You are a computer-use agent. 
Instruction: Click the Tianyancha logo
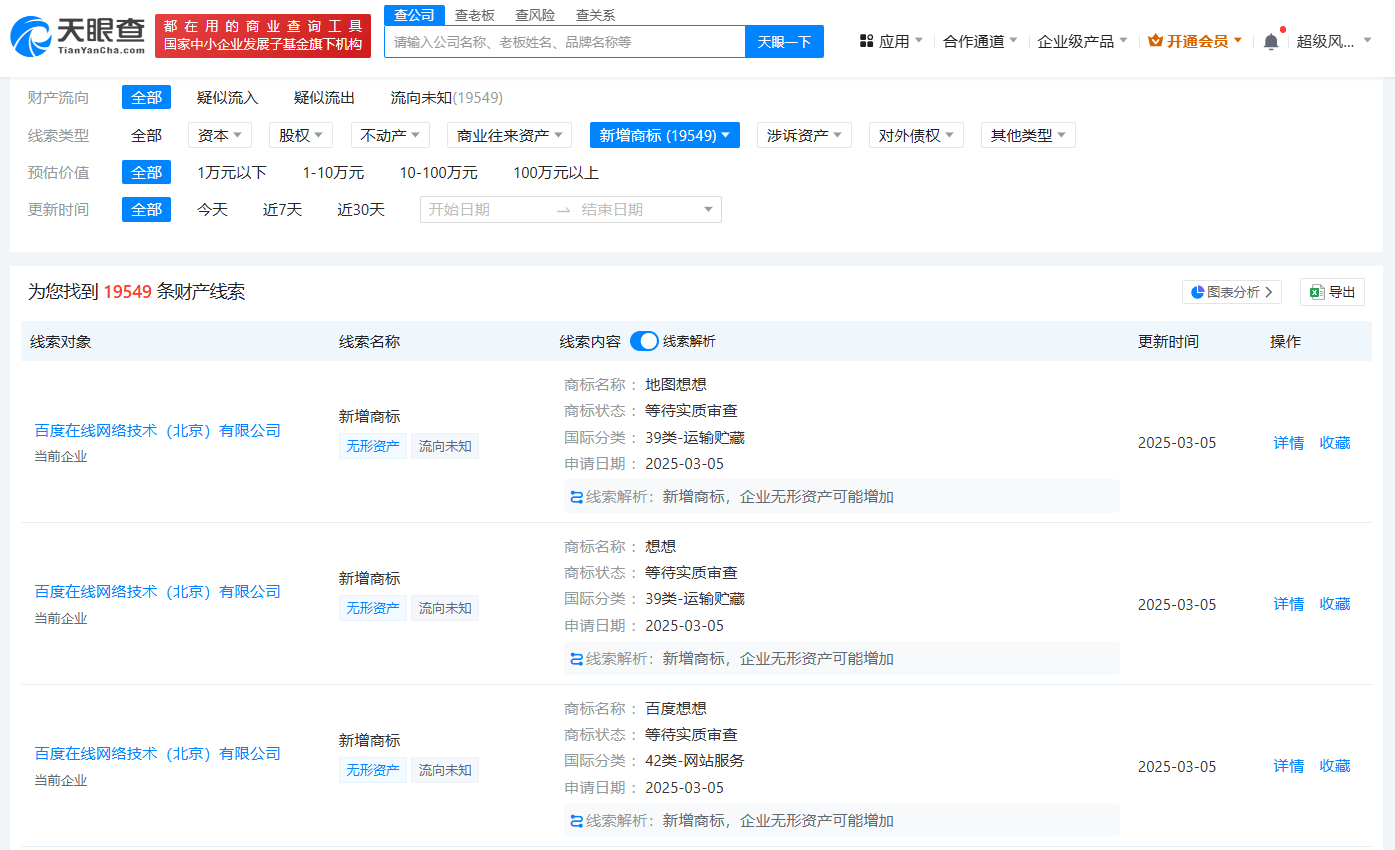(78, 35)
